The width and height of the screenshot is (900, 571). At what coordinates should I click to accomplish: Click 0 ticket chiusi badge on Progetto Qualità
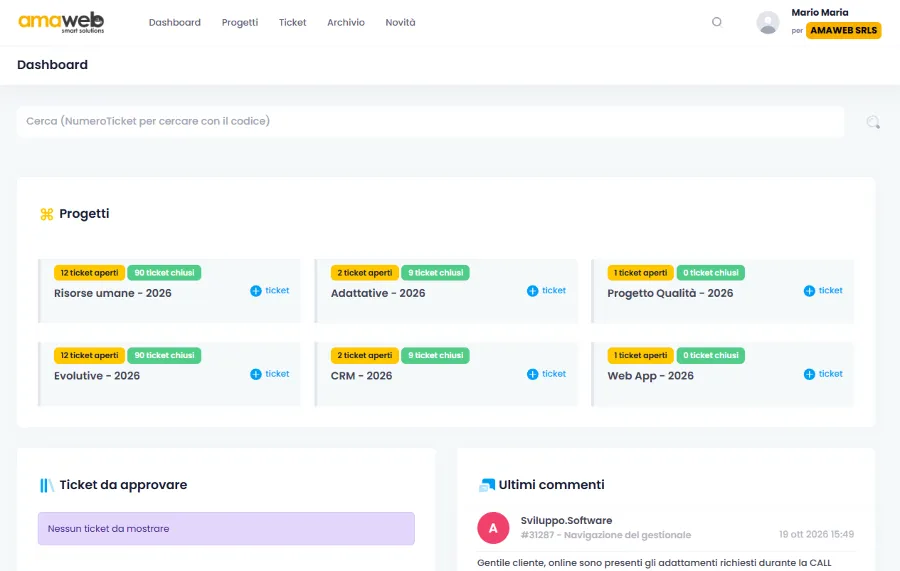[711, 273]
